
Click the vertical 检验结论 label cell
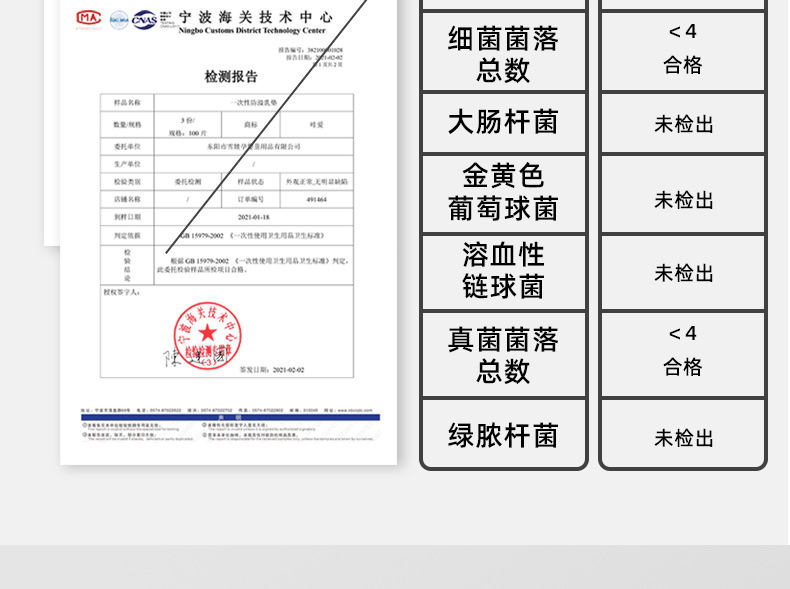tap(127, 265)
